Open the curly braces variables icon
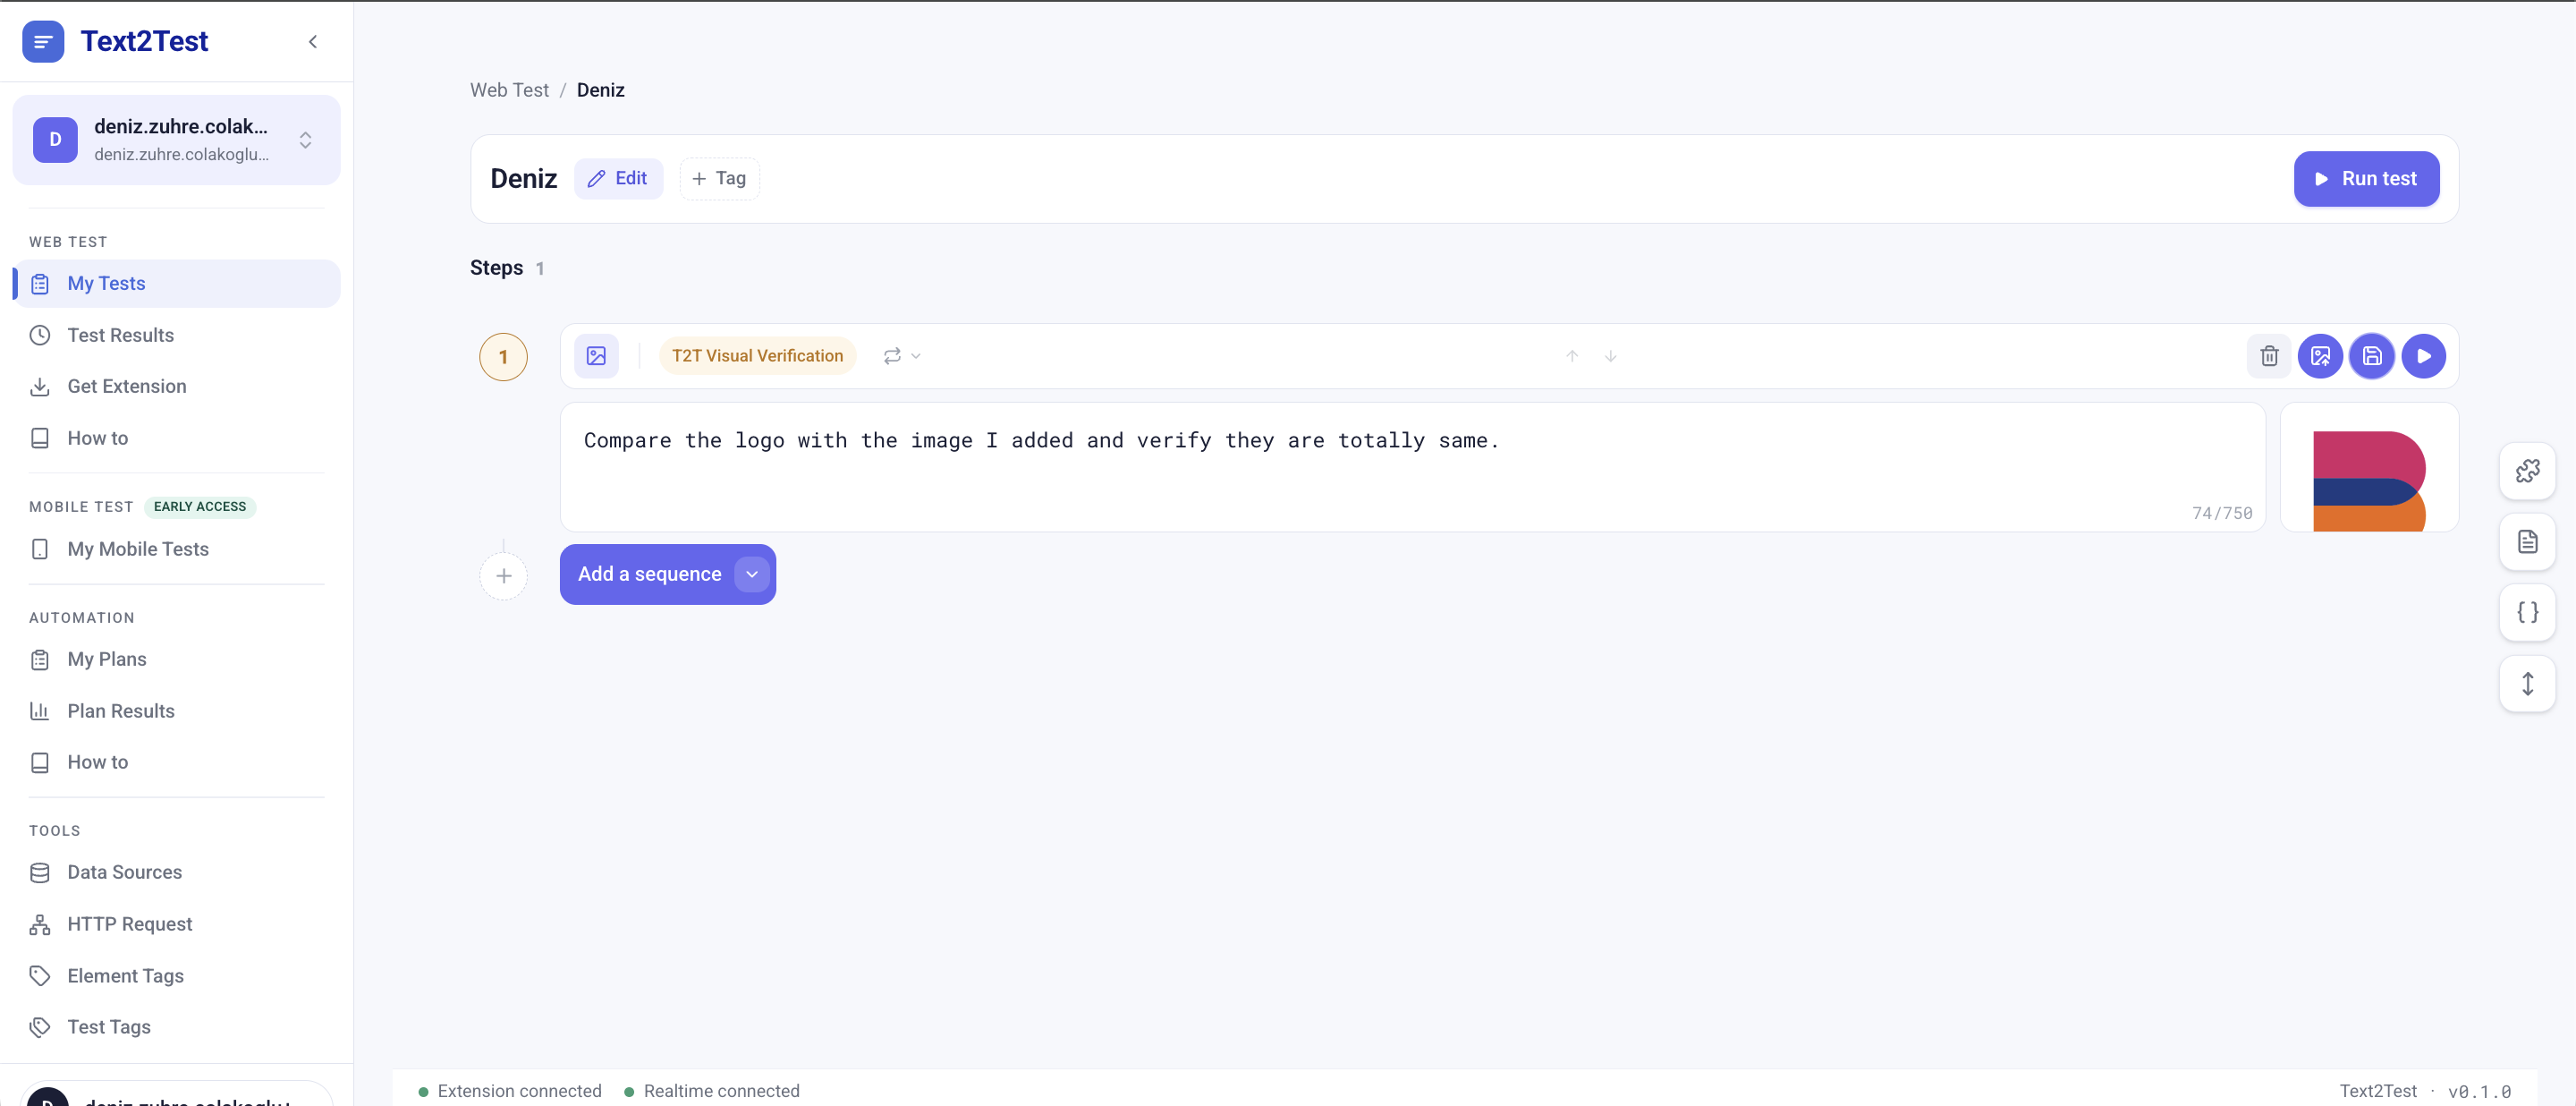The image size is (2576, 1106). tap(2527, 613)
